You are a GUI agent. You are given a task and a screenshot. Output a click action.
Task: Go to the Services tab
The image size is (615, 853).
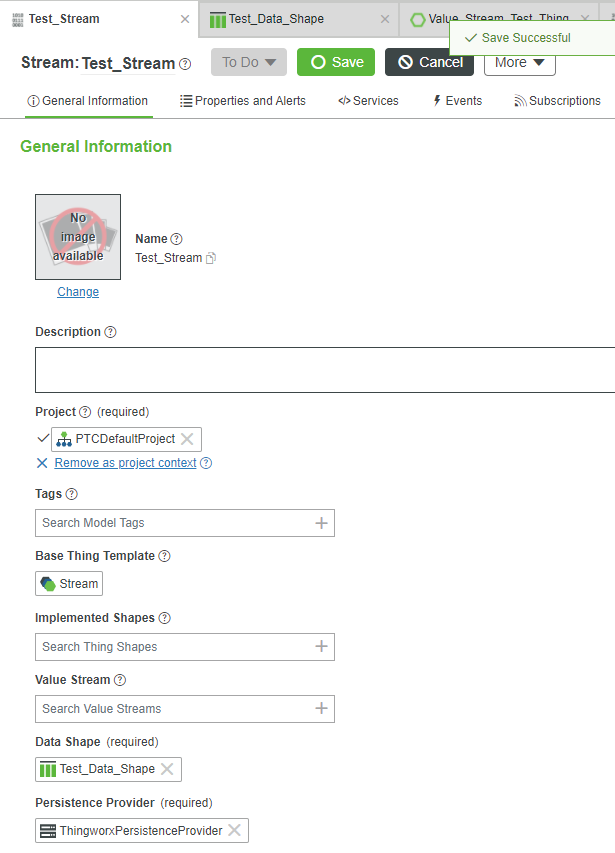tap(368, 101)
